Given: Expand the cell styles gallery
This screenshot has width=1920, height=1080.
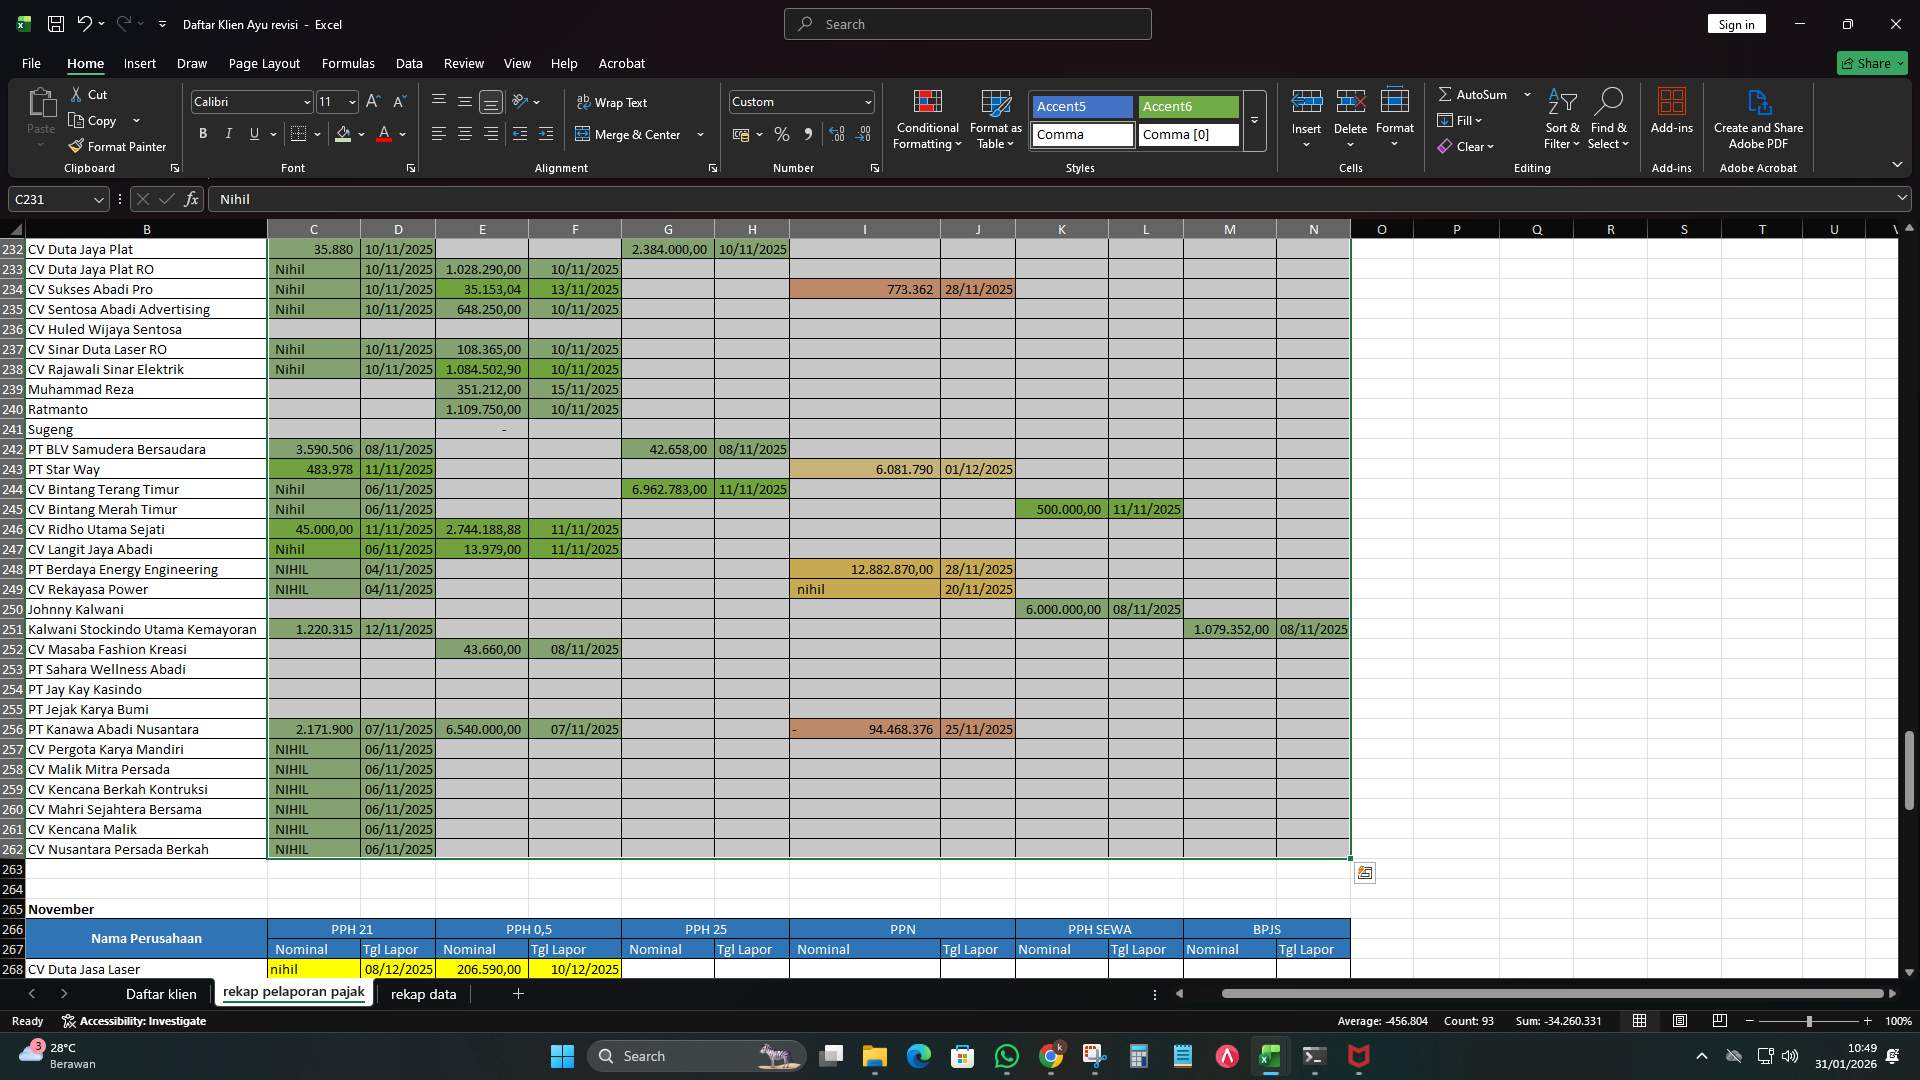Looking at the screenshot, I should (1254, 121).
